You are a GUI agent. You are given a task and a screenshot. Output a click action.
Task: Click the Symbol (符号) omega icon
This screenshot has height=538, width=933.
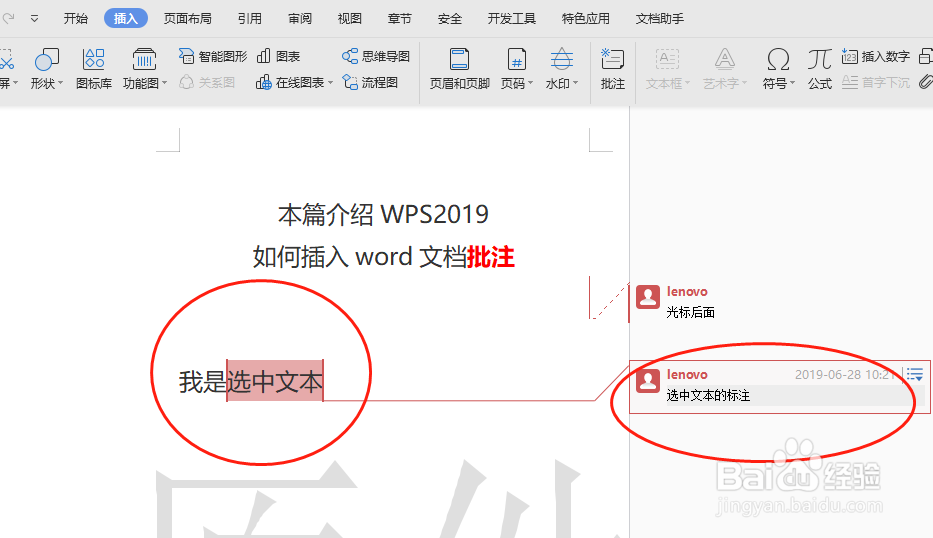point(778,60)
